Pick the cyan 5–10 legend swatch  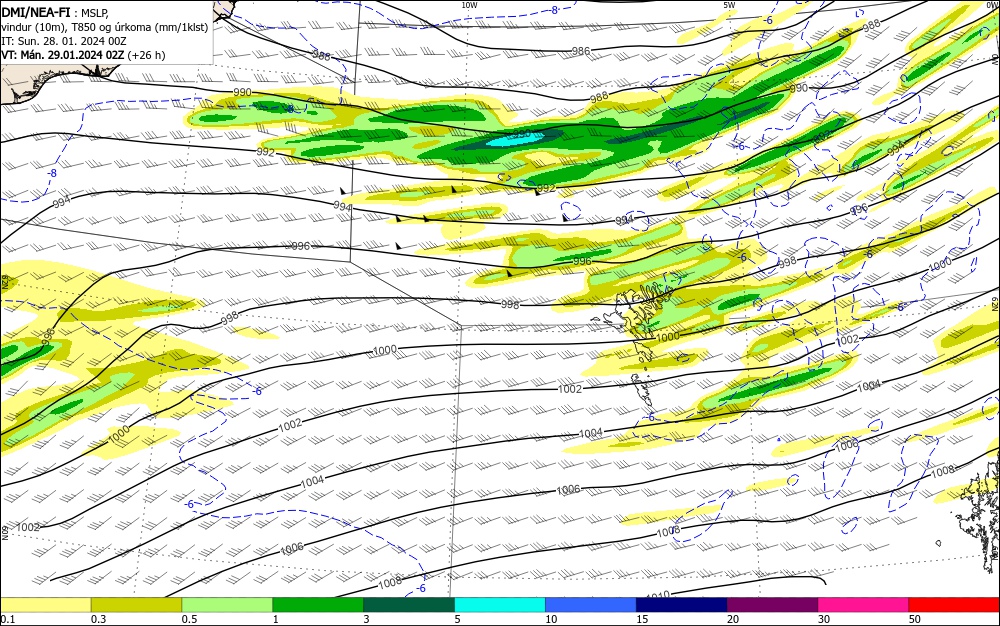pos(500,605)
